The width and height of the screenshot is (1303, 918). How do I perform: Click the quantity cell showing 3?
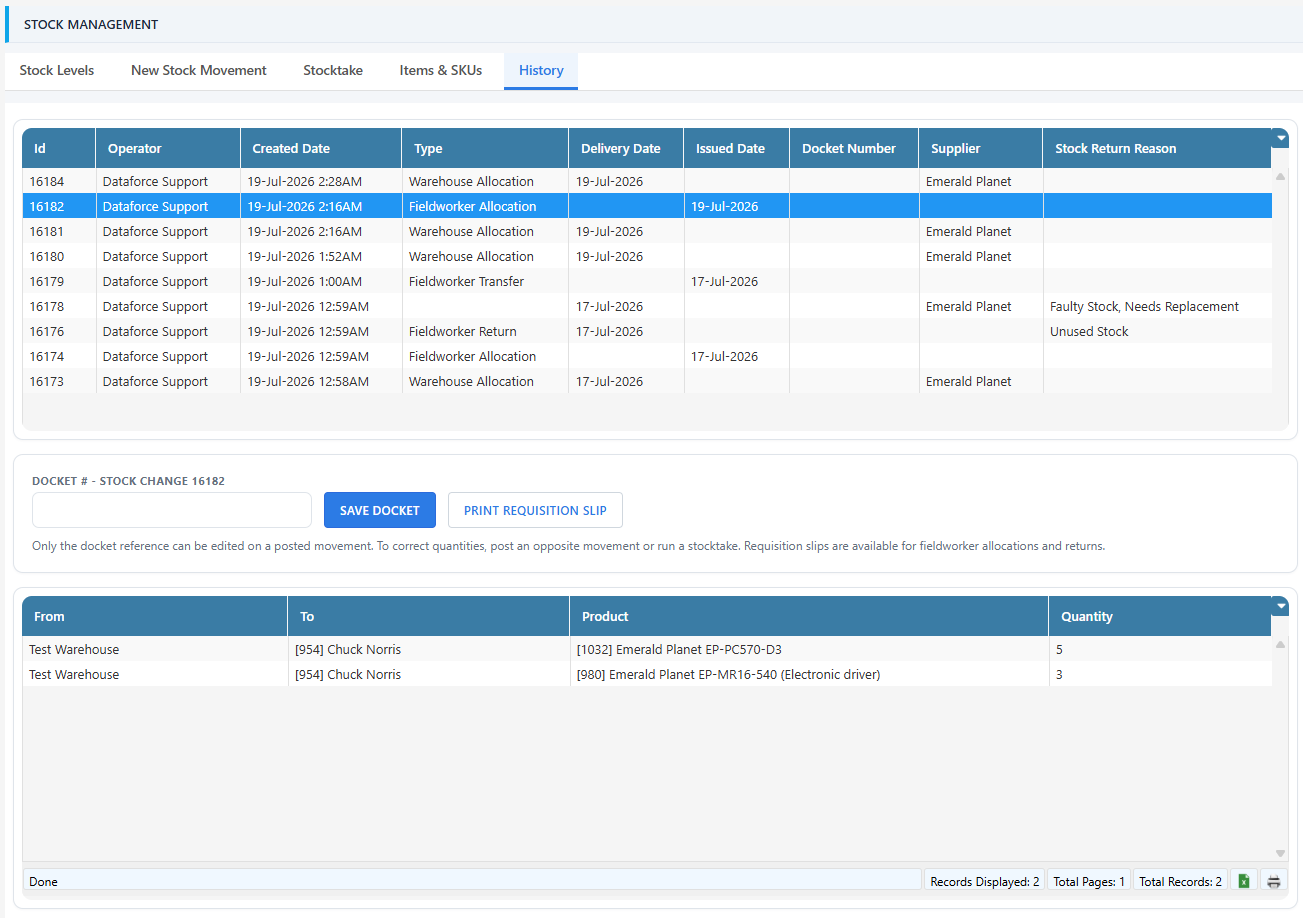point(1160,674)
